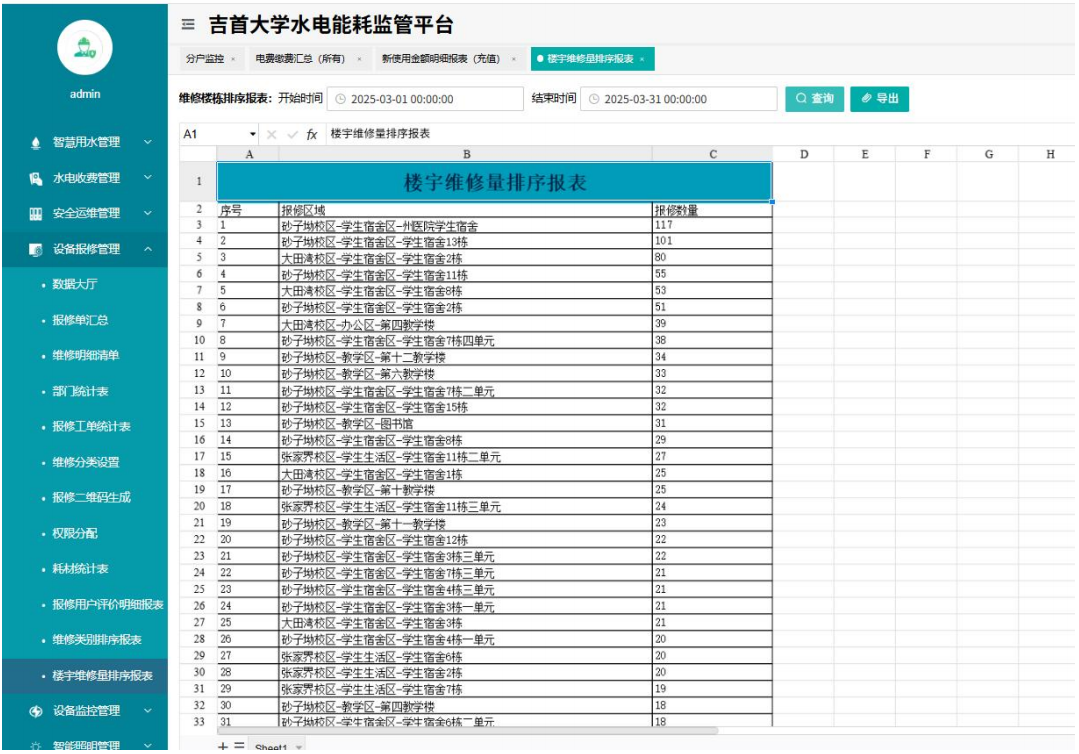1079x754 pixels.
Task: Select column D header
Action: (804, 154)
